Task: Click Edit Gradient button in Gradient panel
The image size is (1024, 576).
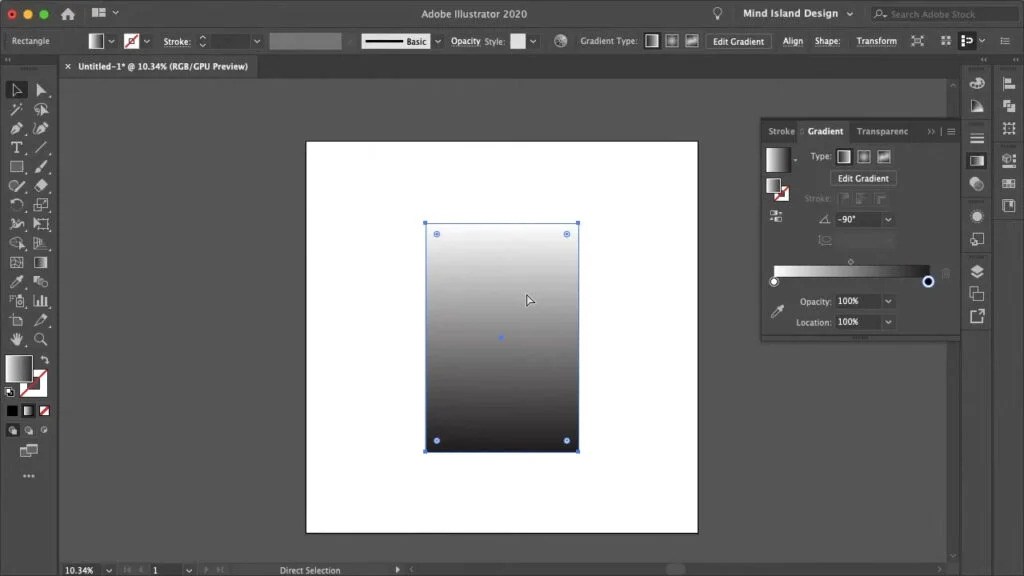Action: 863,178
